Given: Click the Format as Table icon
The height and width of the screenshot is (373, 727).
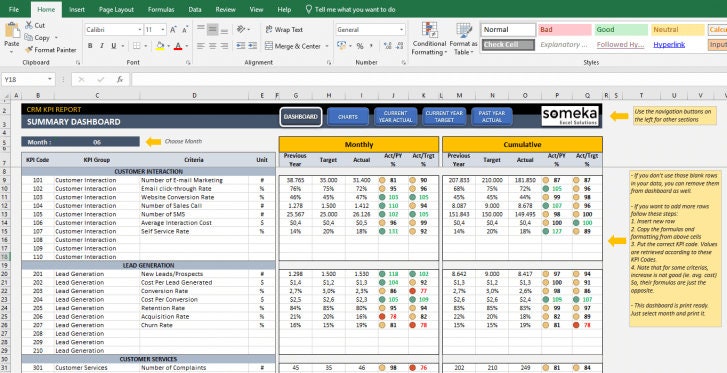Looking at the screenshot, I should [464, 30].
